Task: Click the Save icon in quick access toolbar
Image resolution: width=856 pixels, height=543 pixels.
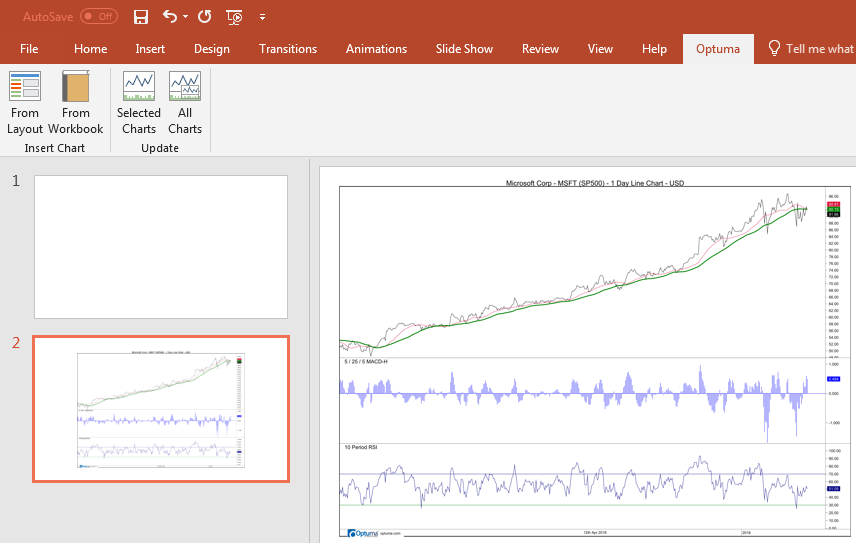Action: pyautogui.click(x=141, y=17)
